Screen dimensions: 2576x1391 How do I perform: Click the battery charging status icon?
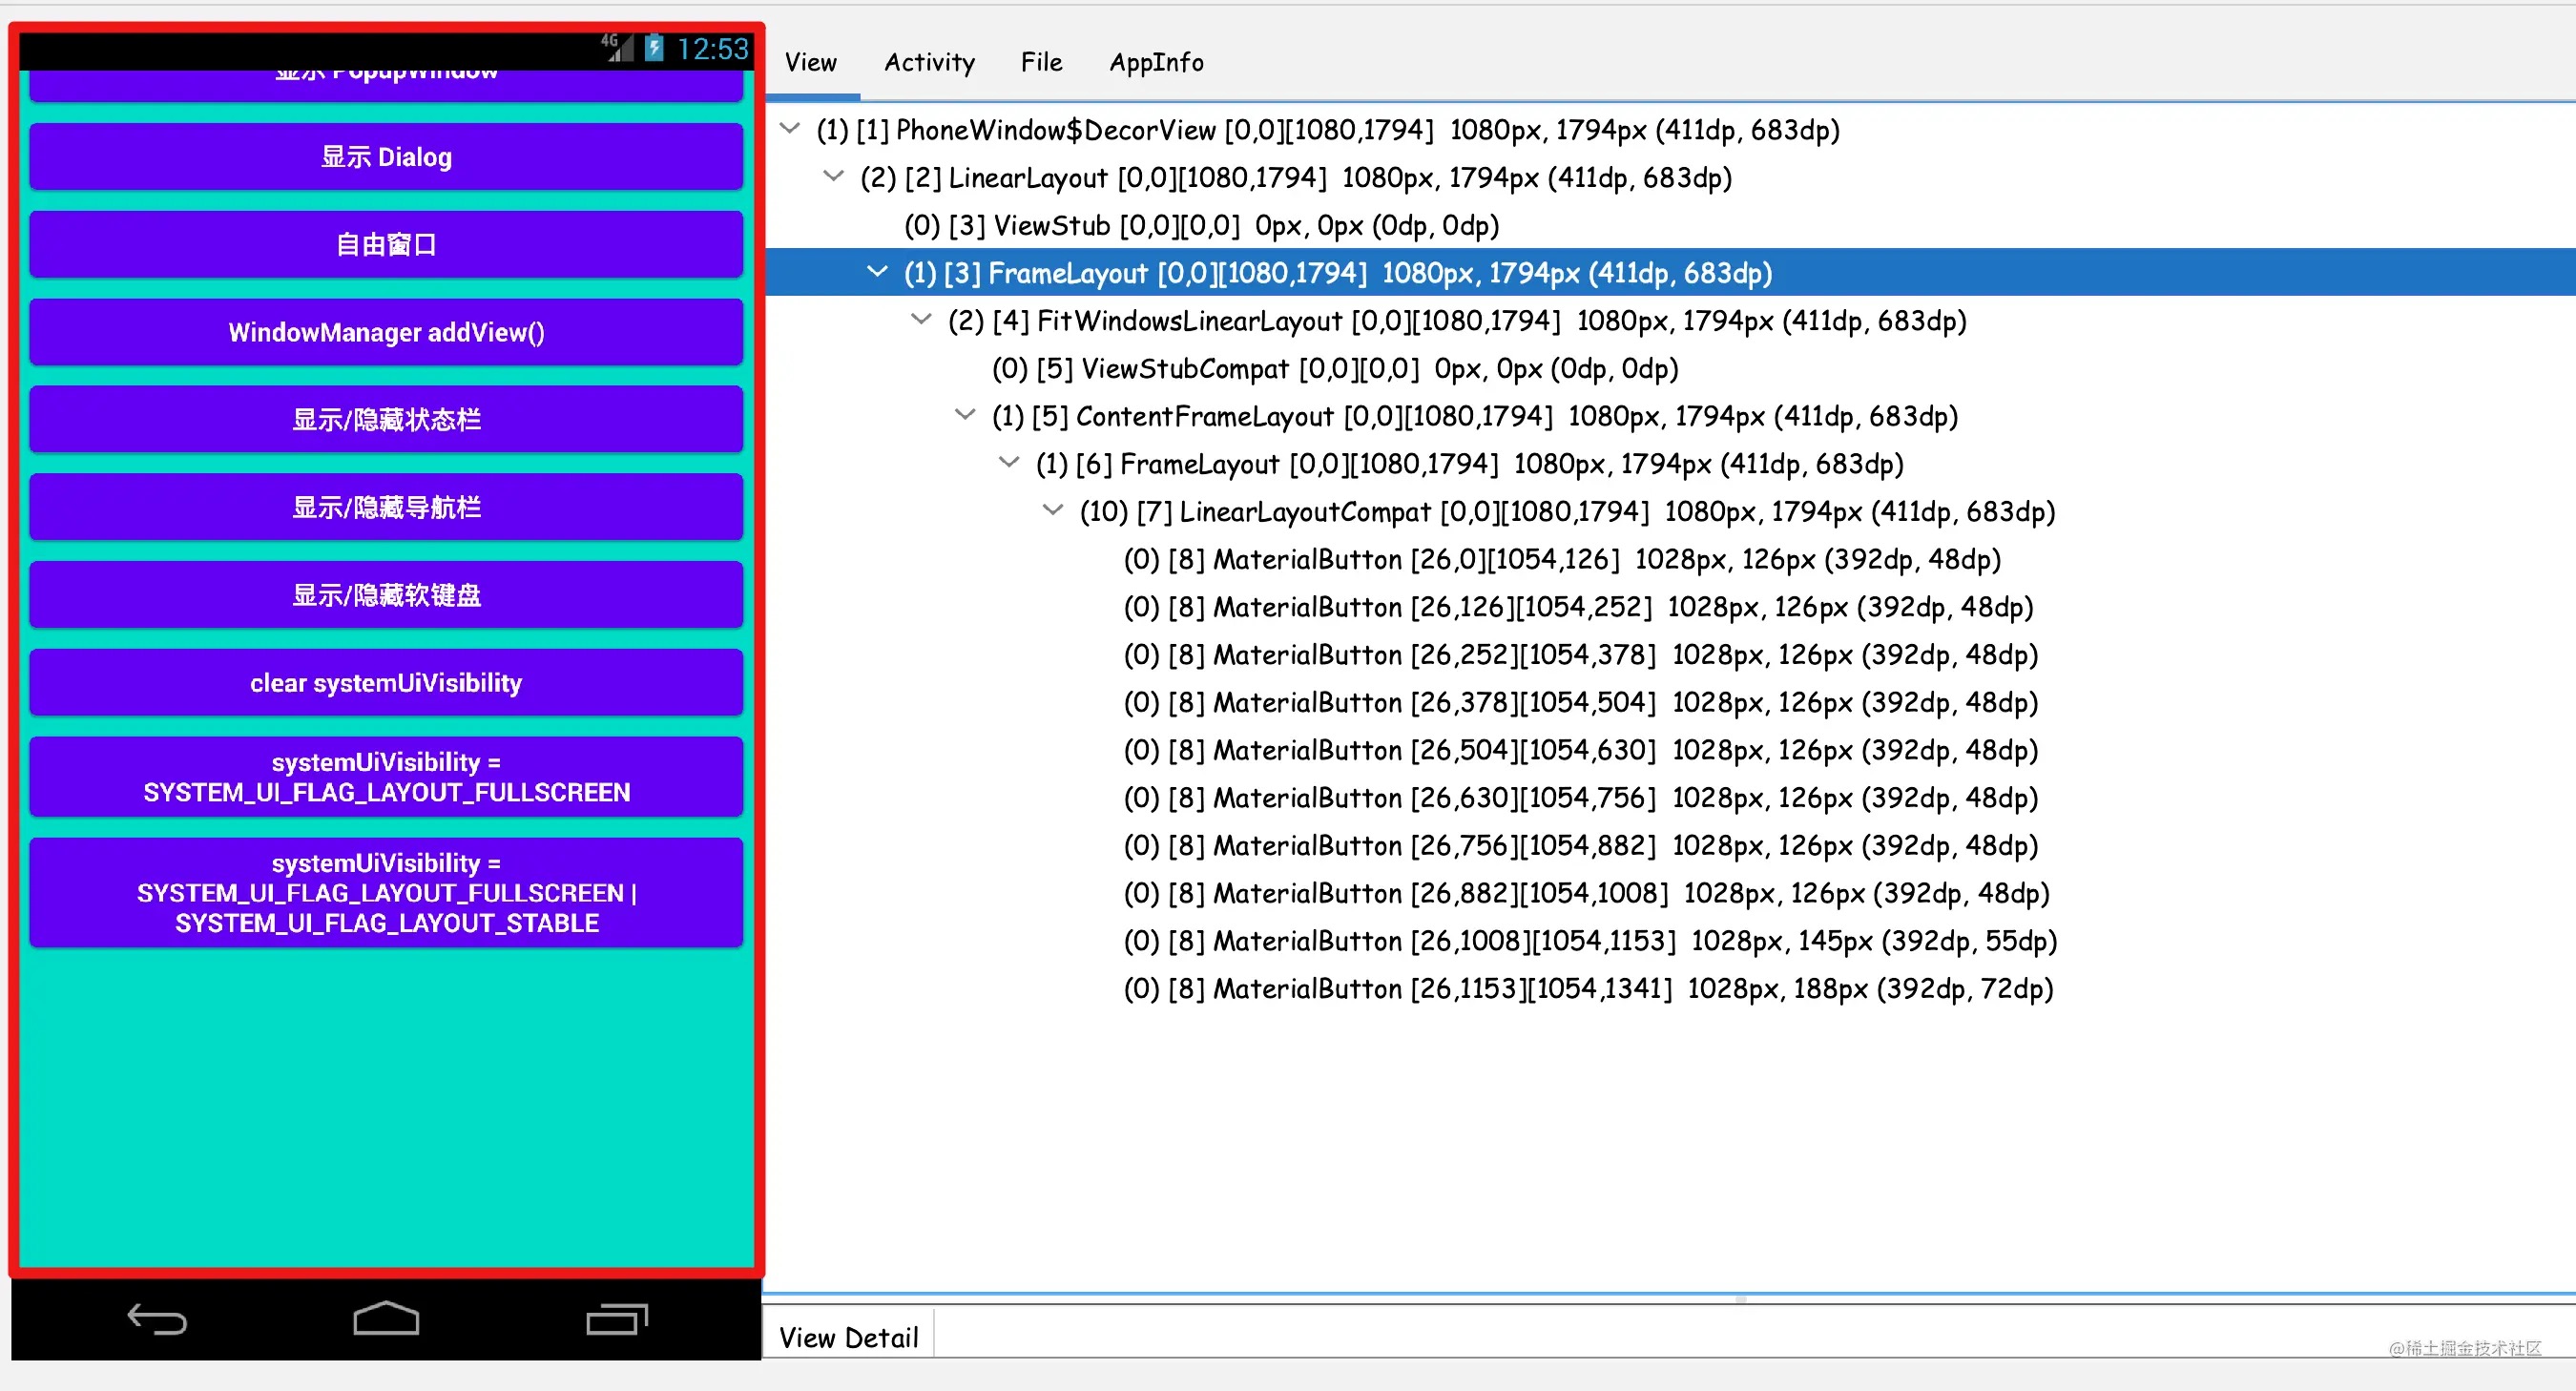[x=654, y=47]
